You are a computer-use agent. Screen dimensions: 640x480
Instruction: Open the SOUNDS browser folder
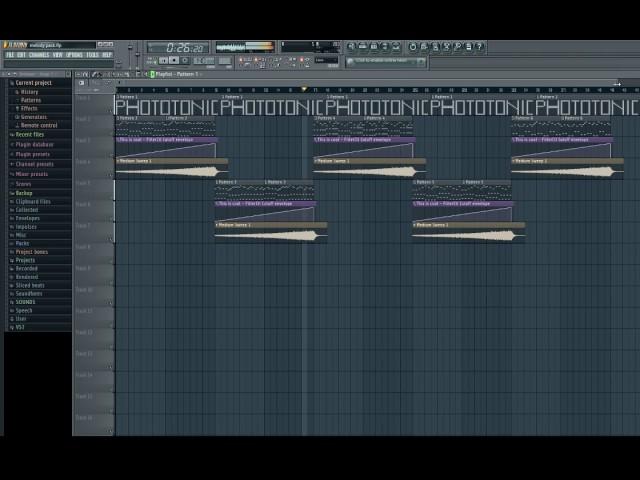[25, 302]
